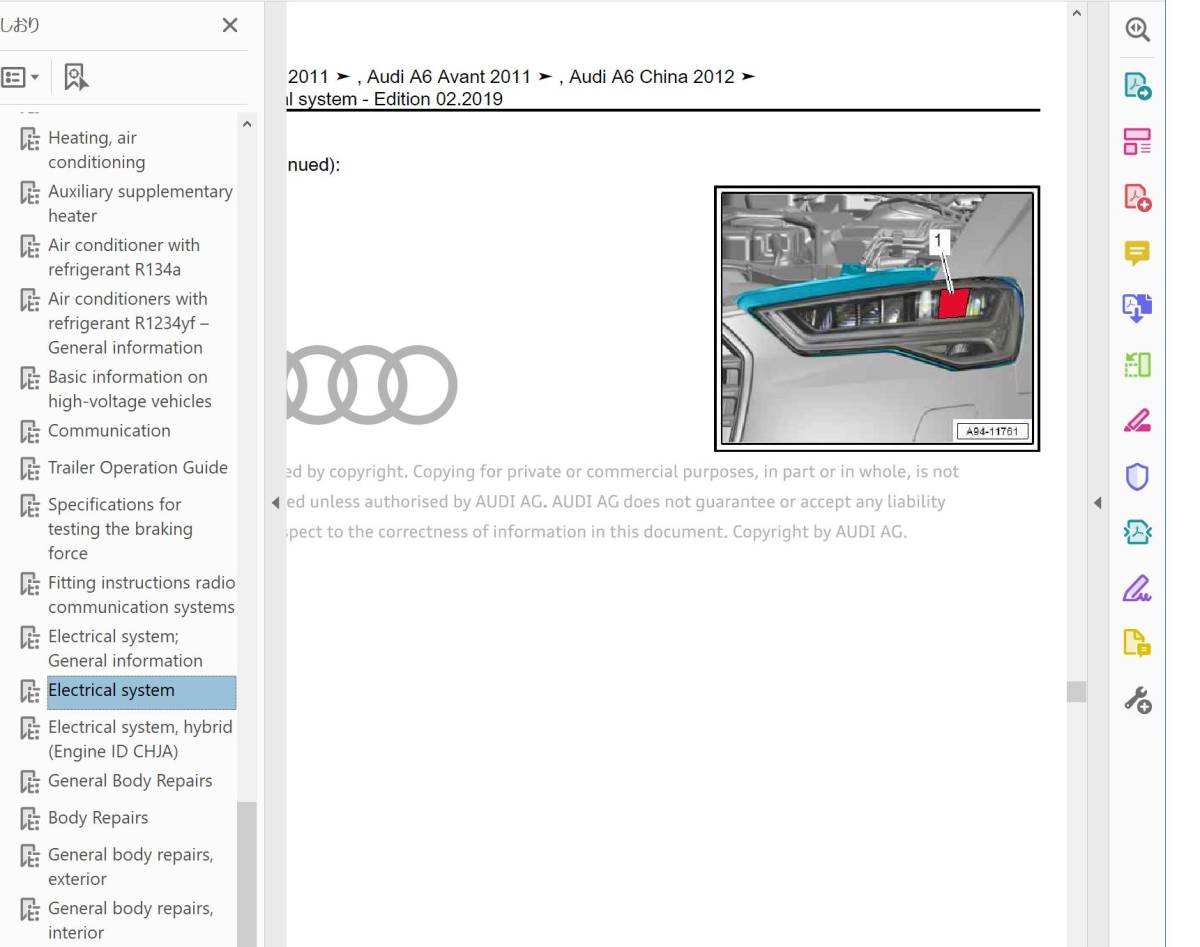Open the bookmark options dropdown menu

[20, 77]
